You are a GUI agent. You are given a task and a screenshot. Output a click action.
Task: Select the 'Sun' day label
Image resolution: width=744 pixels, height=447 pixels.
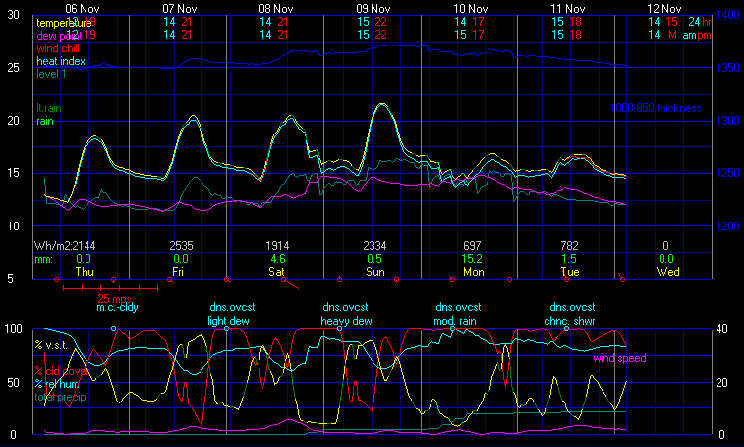tap(375, 272)
